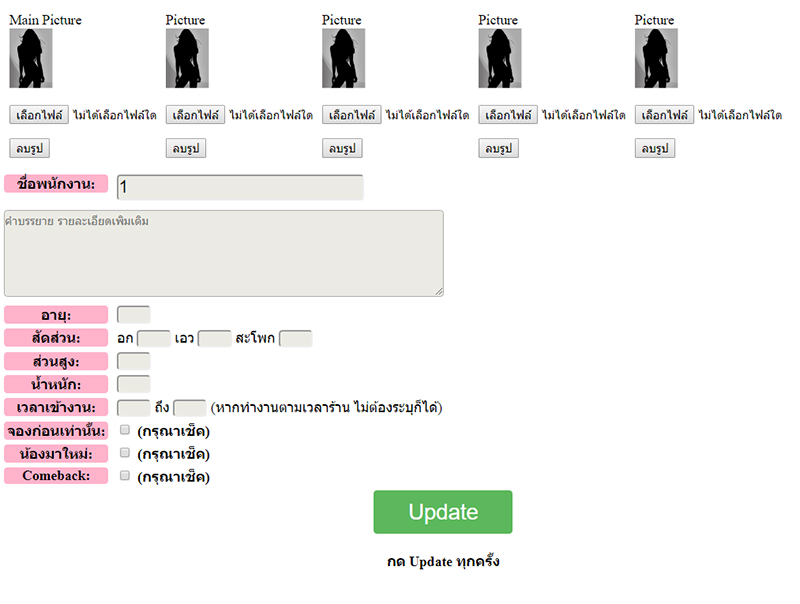Click the second picture thumbnail
800x604 pixels.
[187, 58]
